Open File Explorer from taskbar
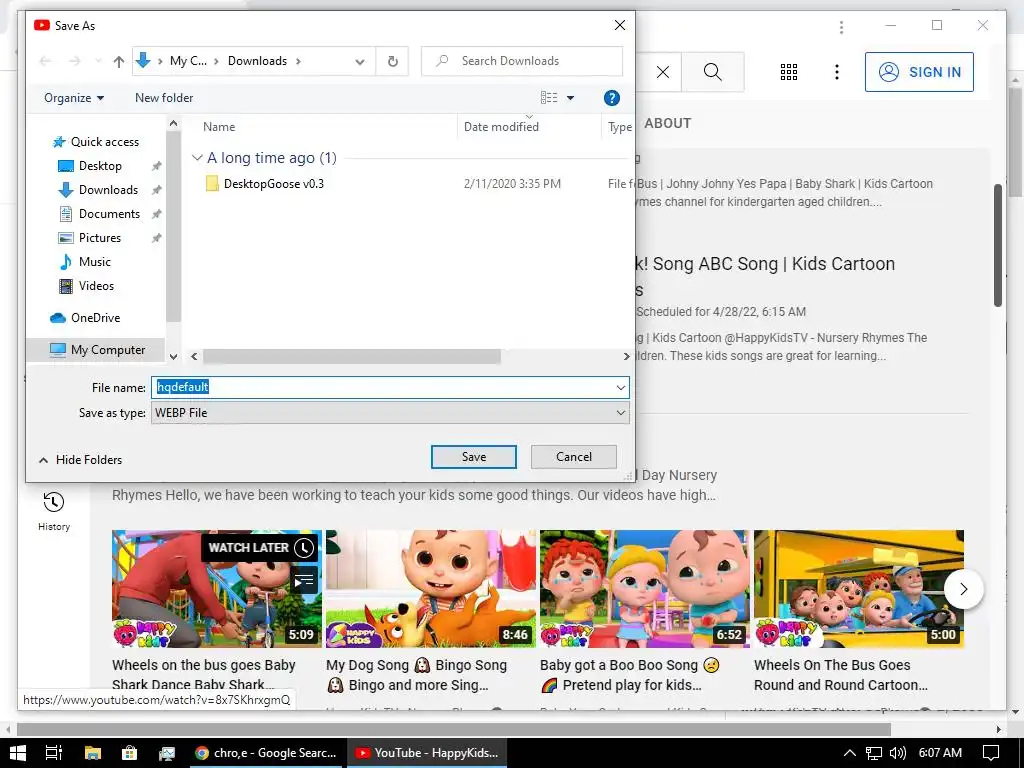This screenshot has width=1024, height=768. point(93,753)
